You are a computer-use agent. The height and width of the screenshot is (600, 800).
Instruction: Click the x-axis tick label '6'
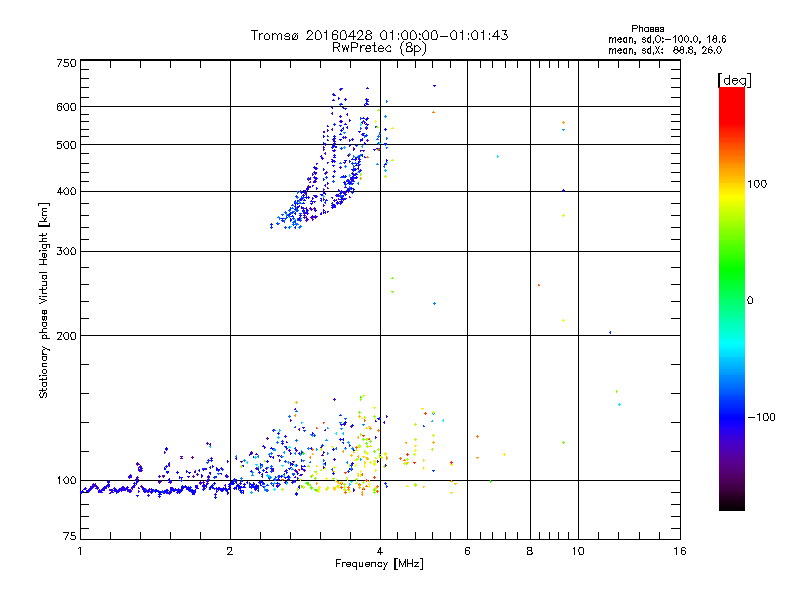(467, 551)
